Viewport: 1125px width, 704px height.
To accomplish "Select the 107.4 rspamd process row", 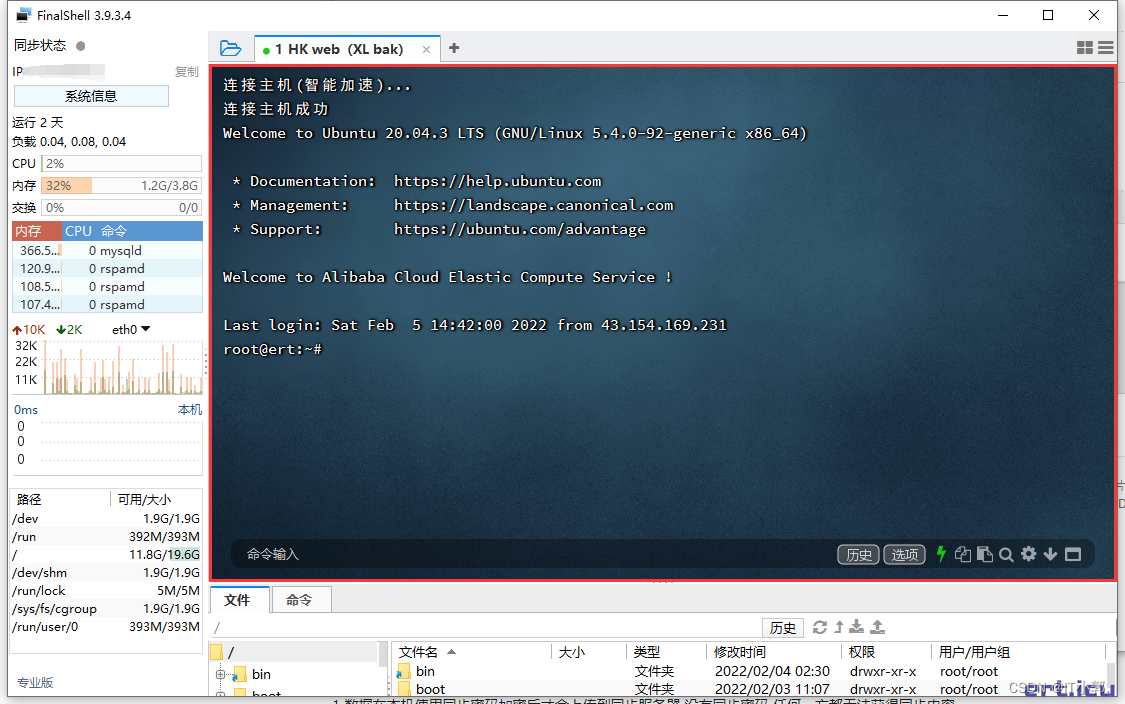I will [x=108, y=304].
